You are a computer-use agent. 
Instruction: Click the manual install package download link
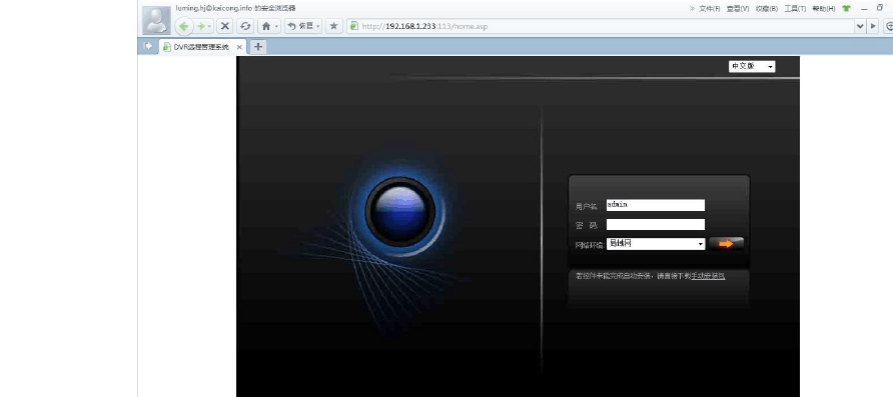click(x=708, y=276)
